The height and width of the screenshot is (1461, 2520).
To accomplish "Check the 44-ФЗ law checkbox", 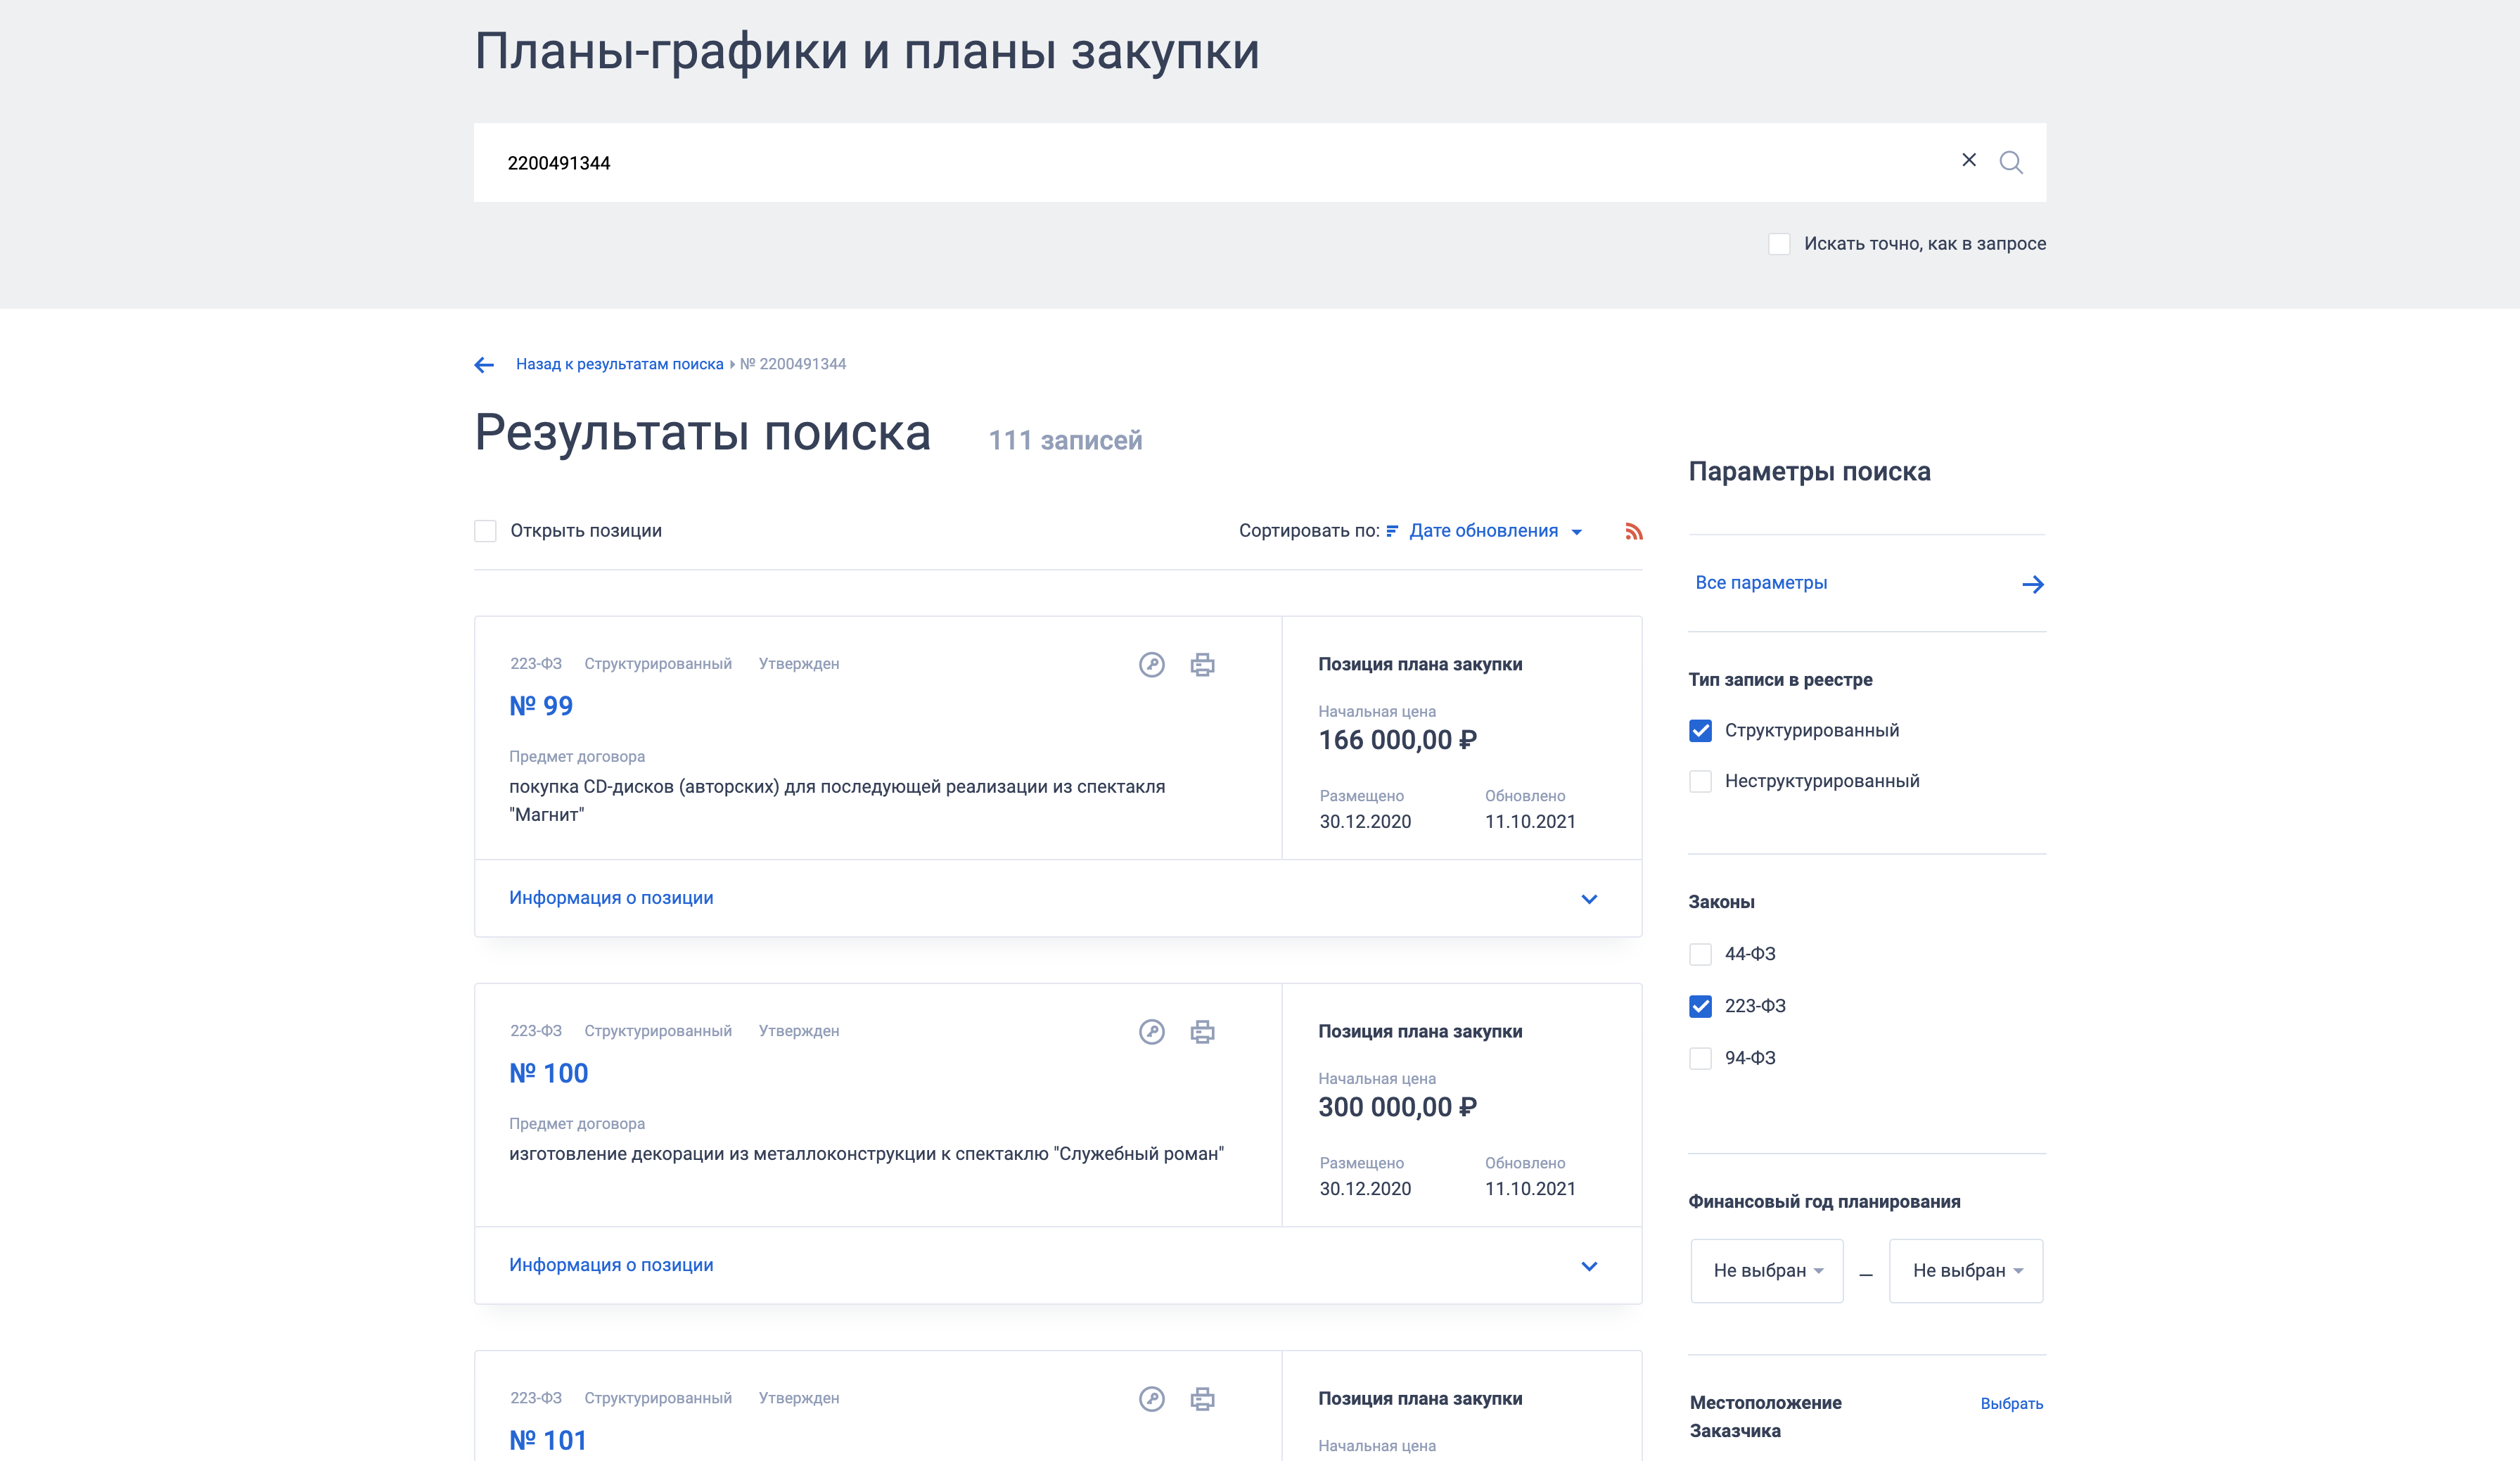I will coord(1700,954).
